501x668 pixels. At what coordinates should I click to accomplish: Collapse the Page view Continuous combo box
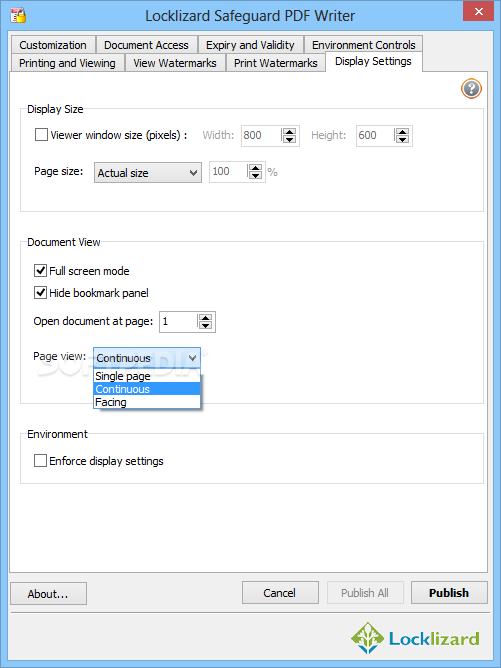click(x=147, y=358)
